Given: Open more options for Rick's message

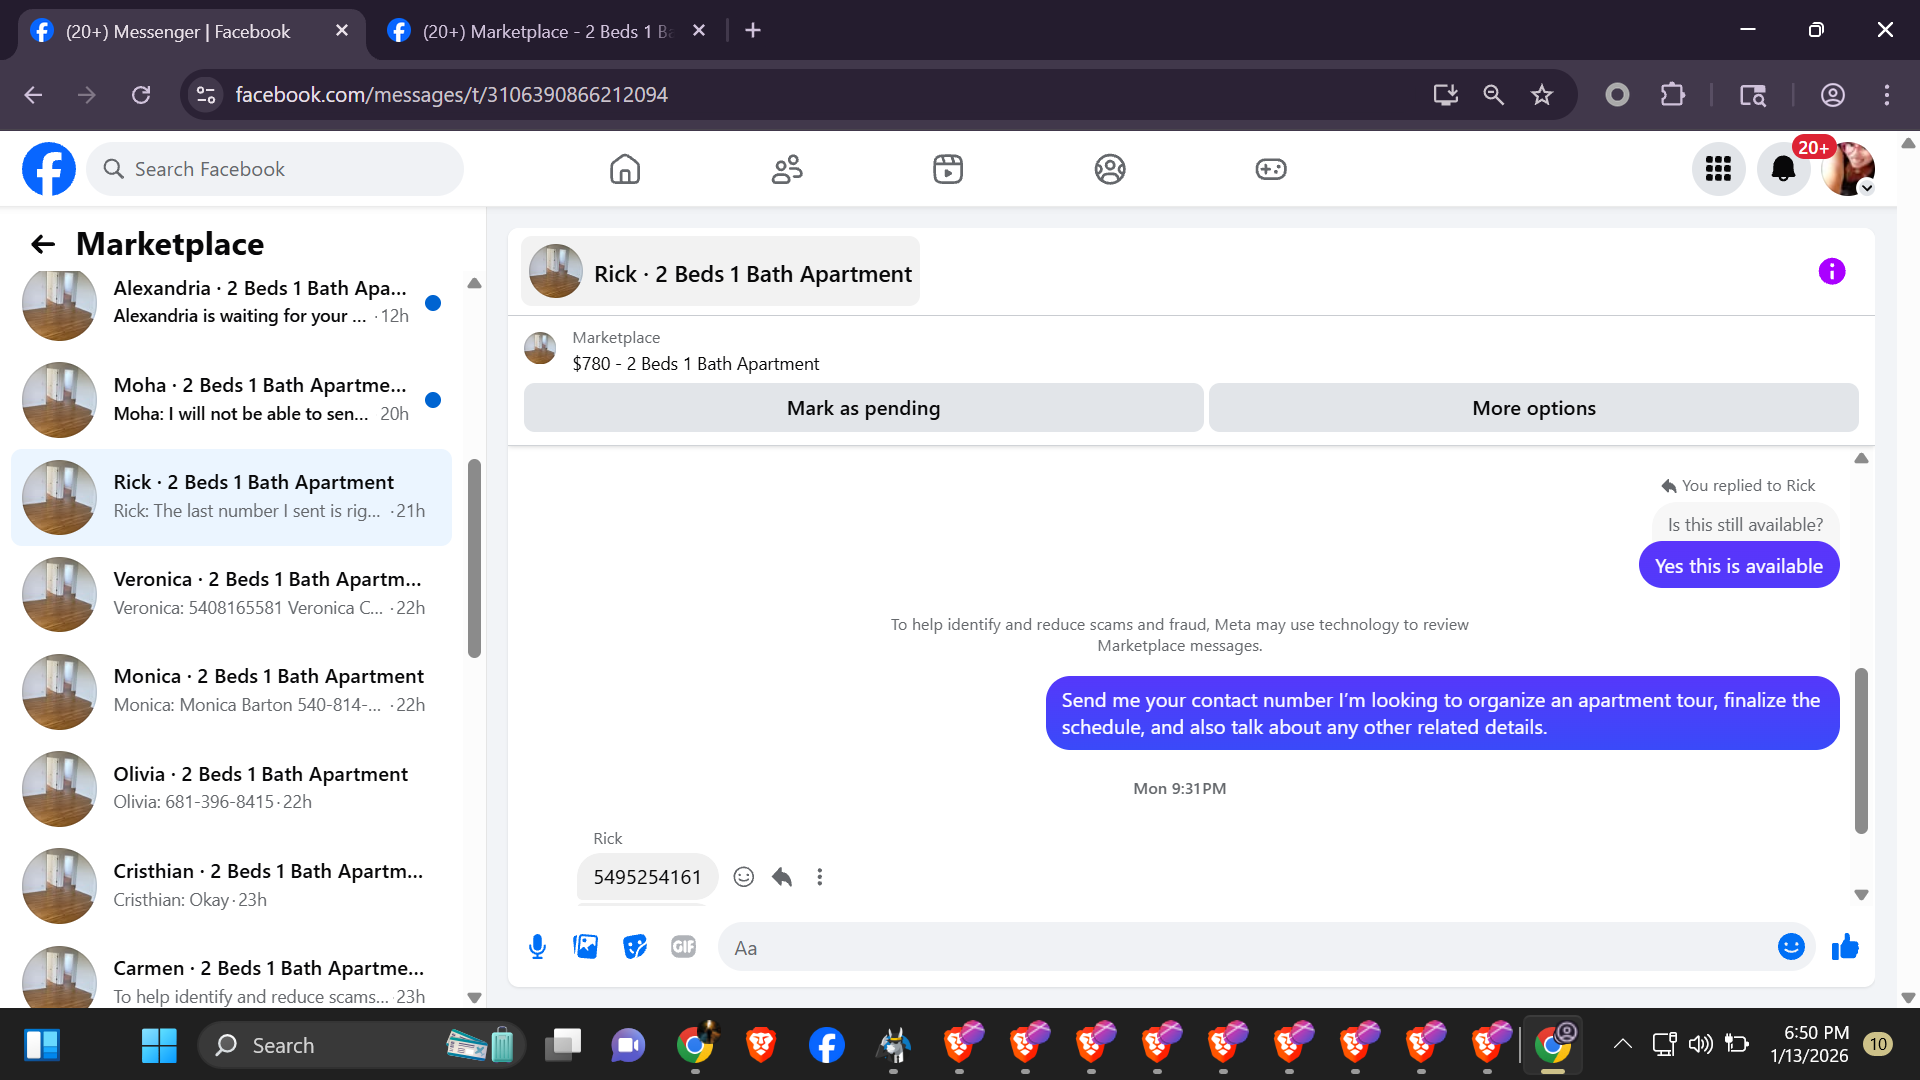Looking at the screenshot, I should (x=820, y=877).
